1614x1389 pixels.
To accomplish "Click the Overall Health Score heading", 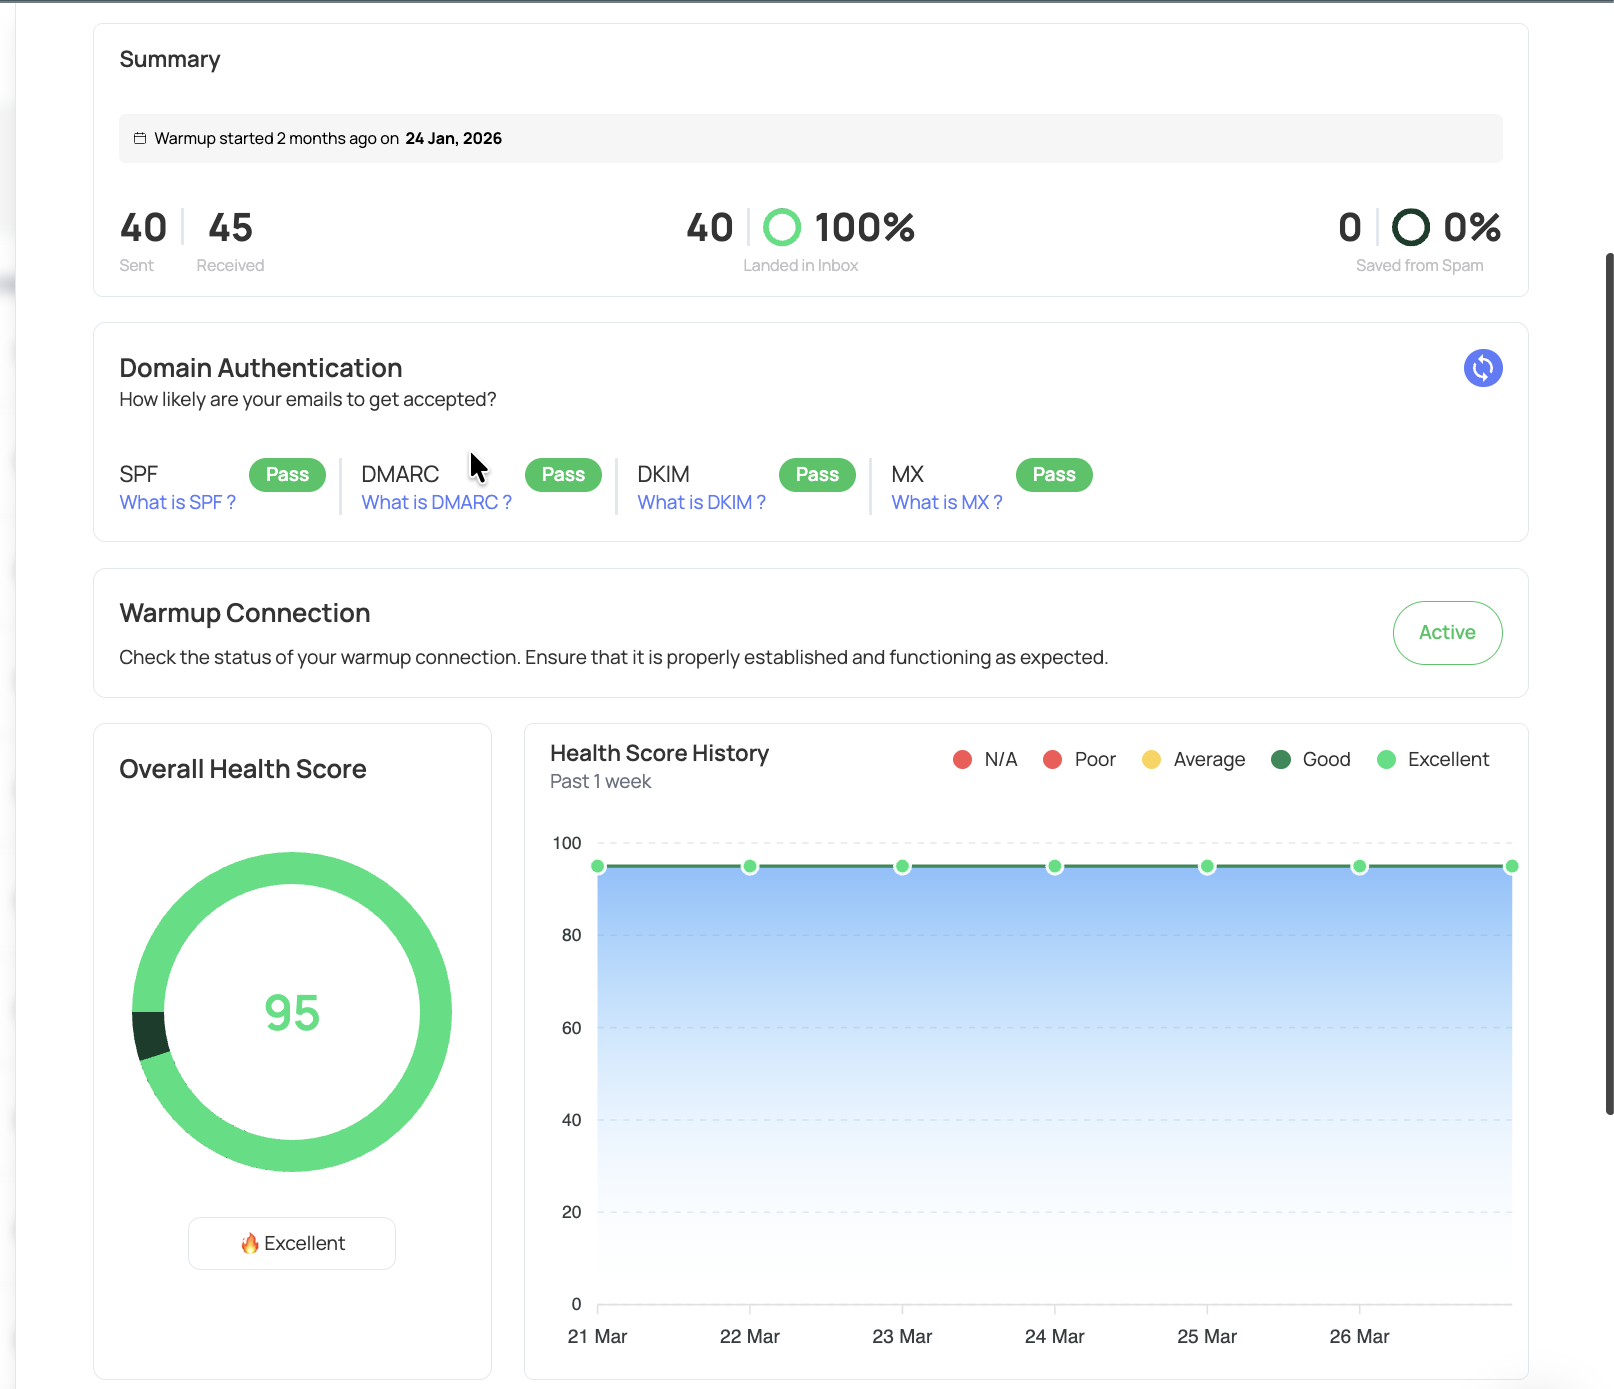I will point(243,769).
